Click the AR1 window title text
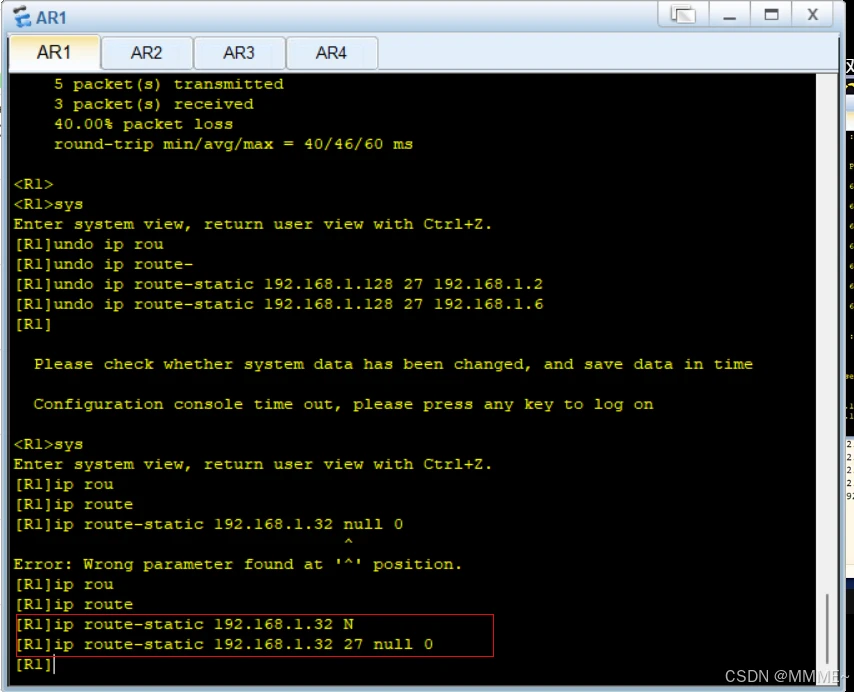854x692 pixels. [x=52, y=18]
